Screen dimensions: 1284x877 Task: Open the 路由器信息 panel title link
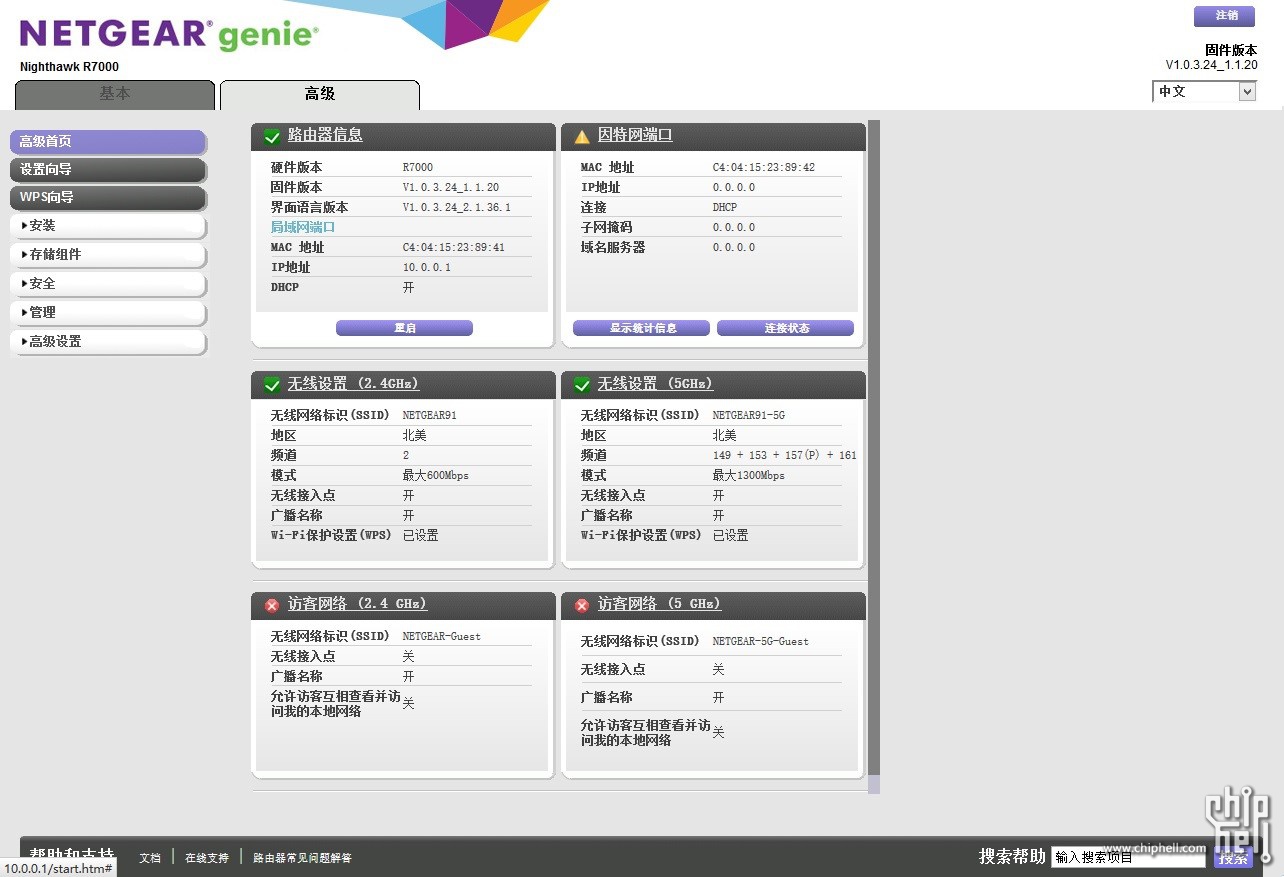coord(325,135)
